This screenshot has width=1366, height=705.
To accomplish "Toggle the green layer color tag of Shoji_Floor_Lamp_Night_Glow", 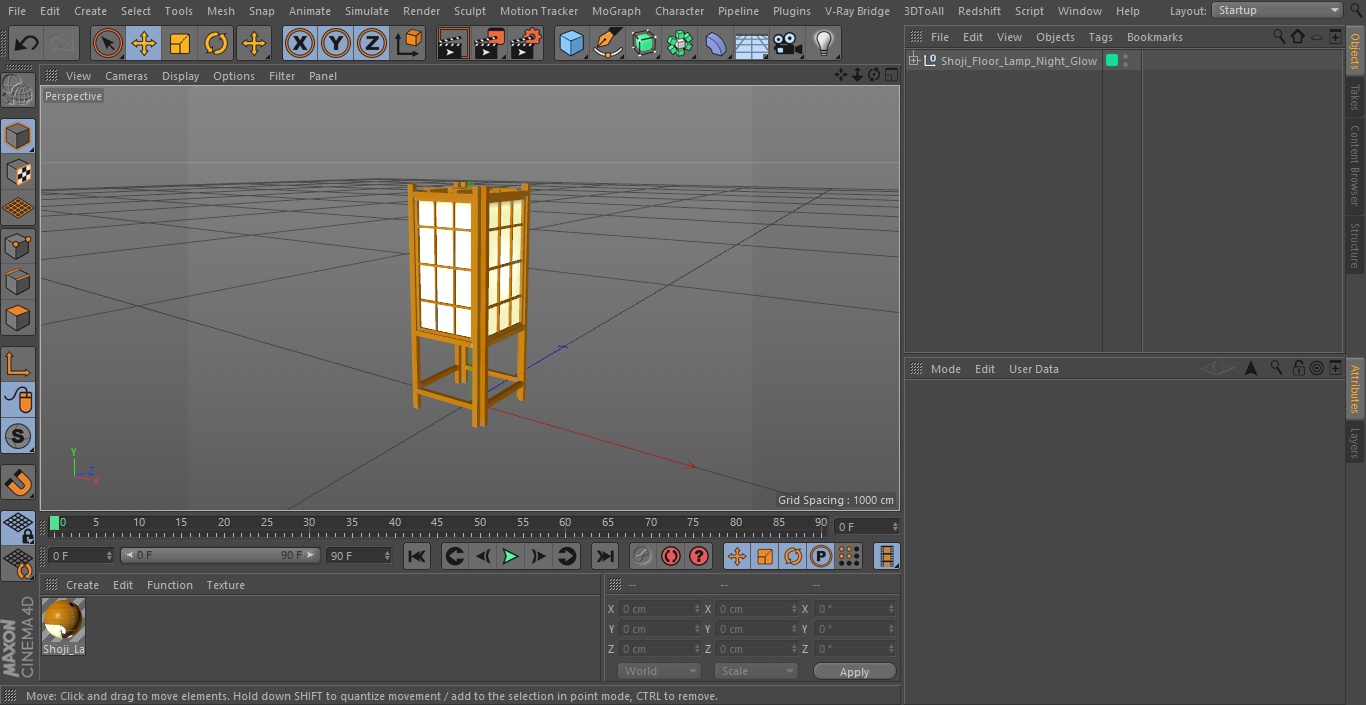I will (x=1111, y=61).
